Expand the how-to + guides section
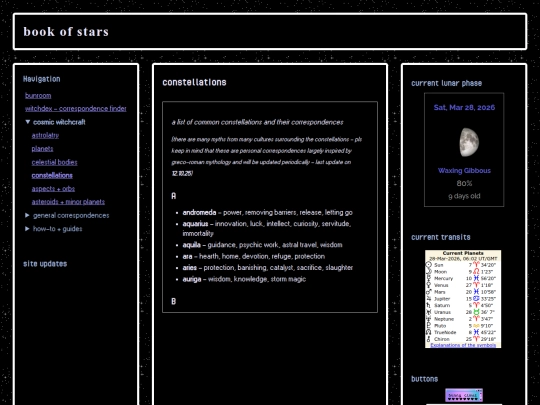 54,229
